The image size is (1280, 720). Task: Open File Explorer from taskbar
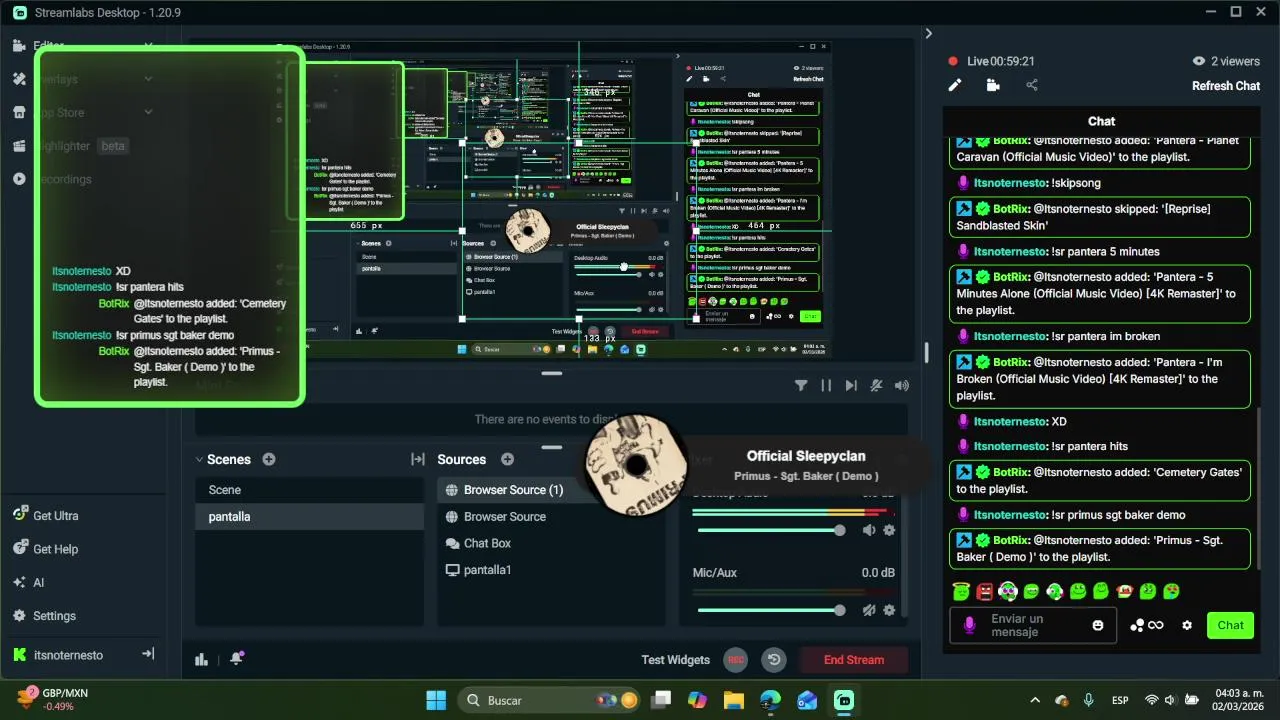tap(734, 700)
